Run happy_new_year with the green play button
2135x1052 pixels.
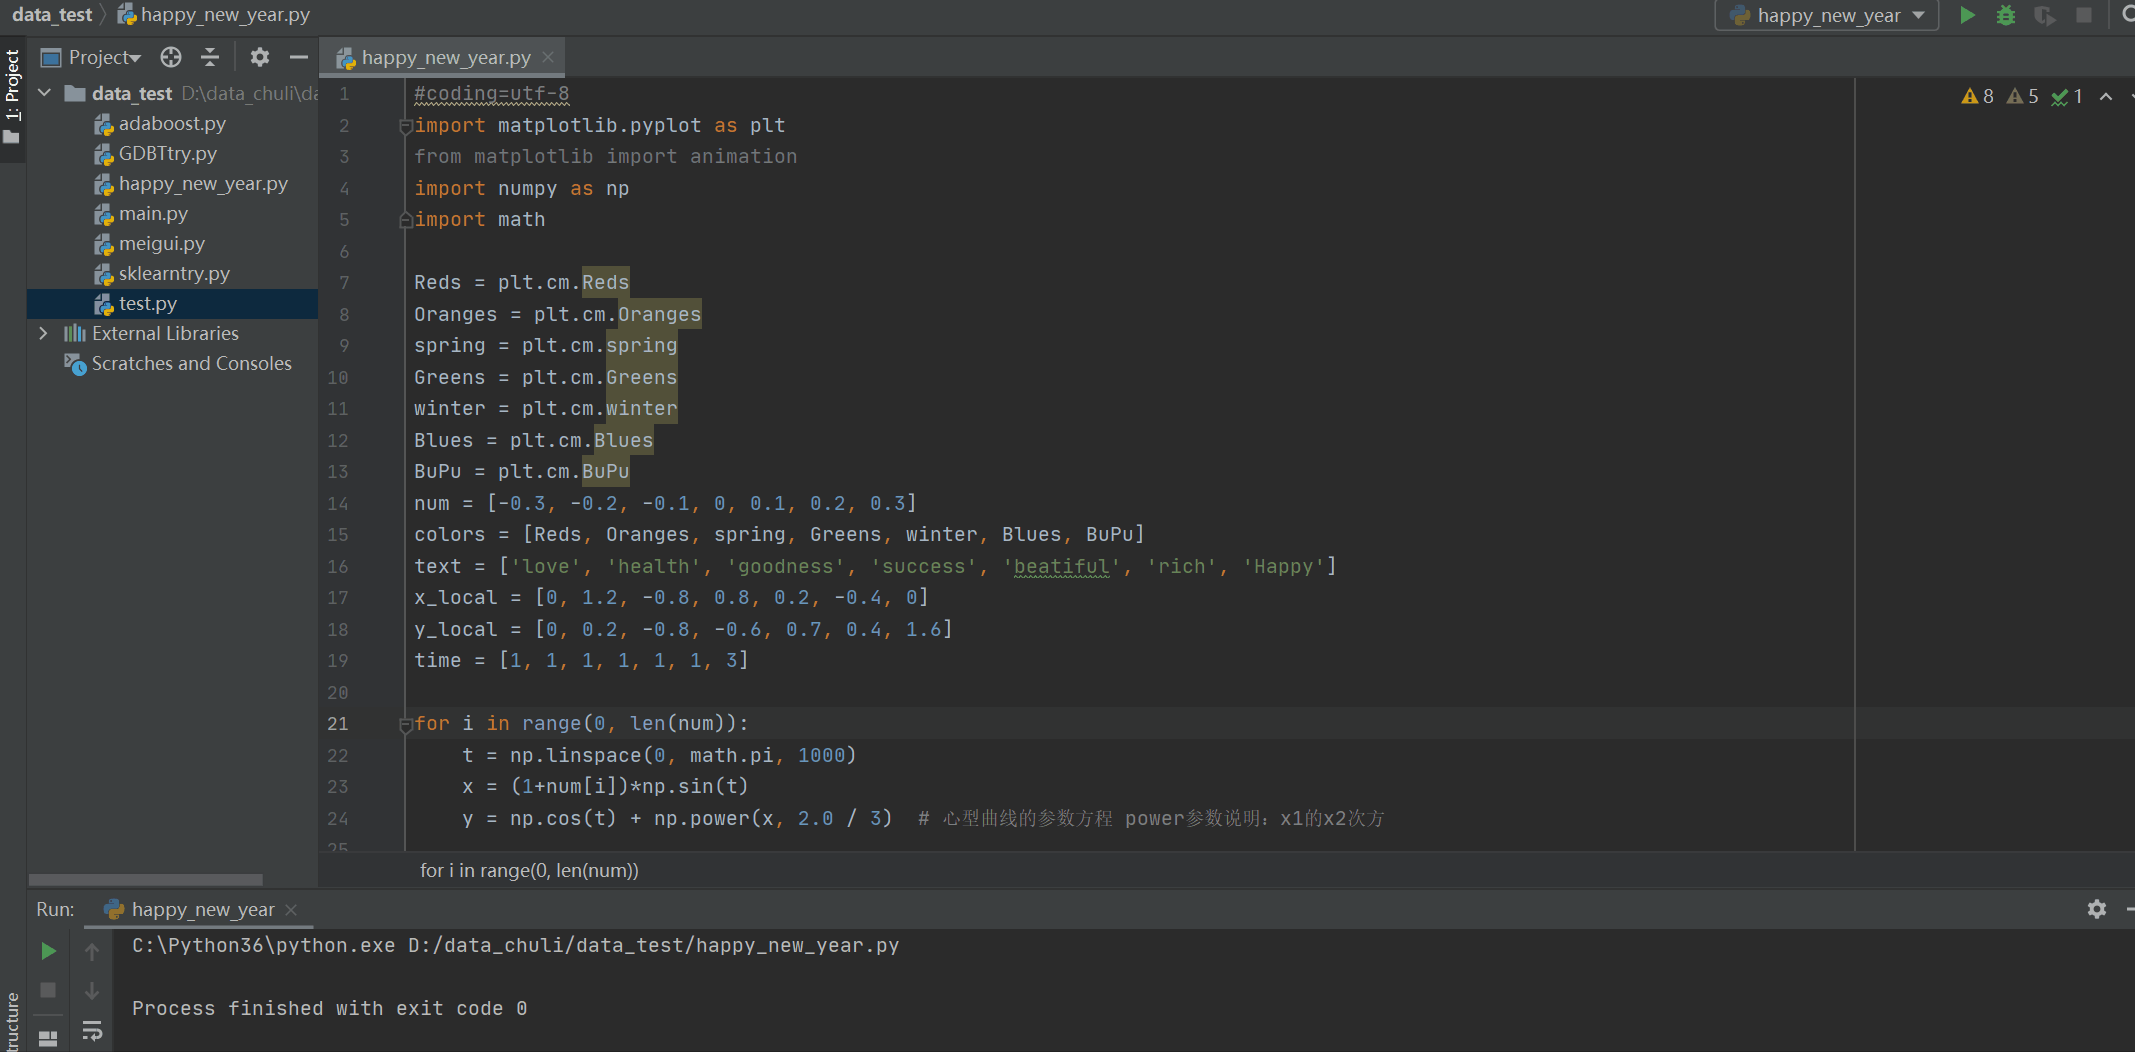(x=1967, y=15)
